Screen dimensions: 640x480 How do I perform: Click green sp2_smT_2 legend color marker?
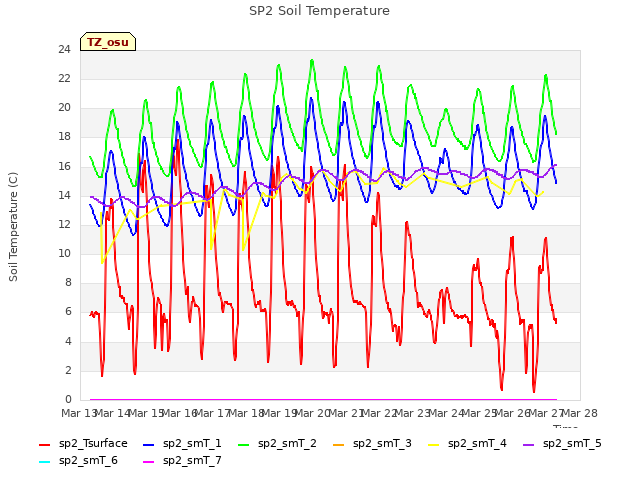[244, 444]
